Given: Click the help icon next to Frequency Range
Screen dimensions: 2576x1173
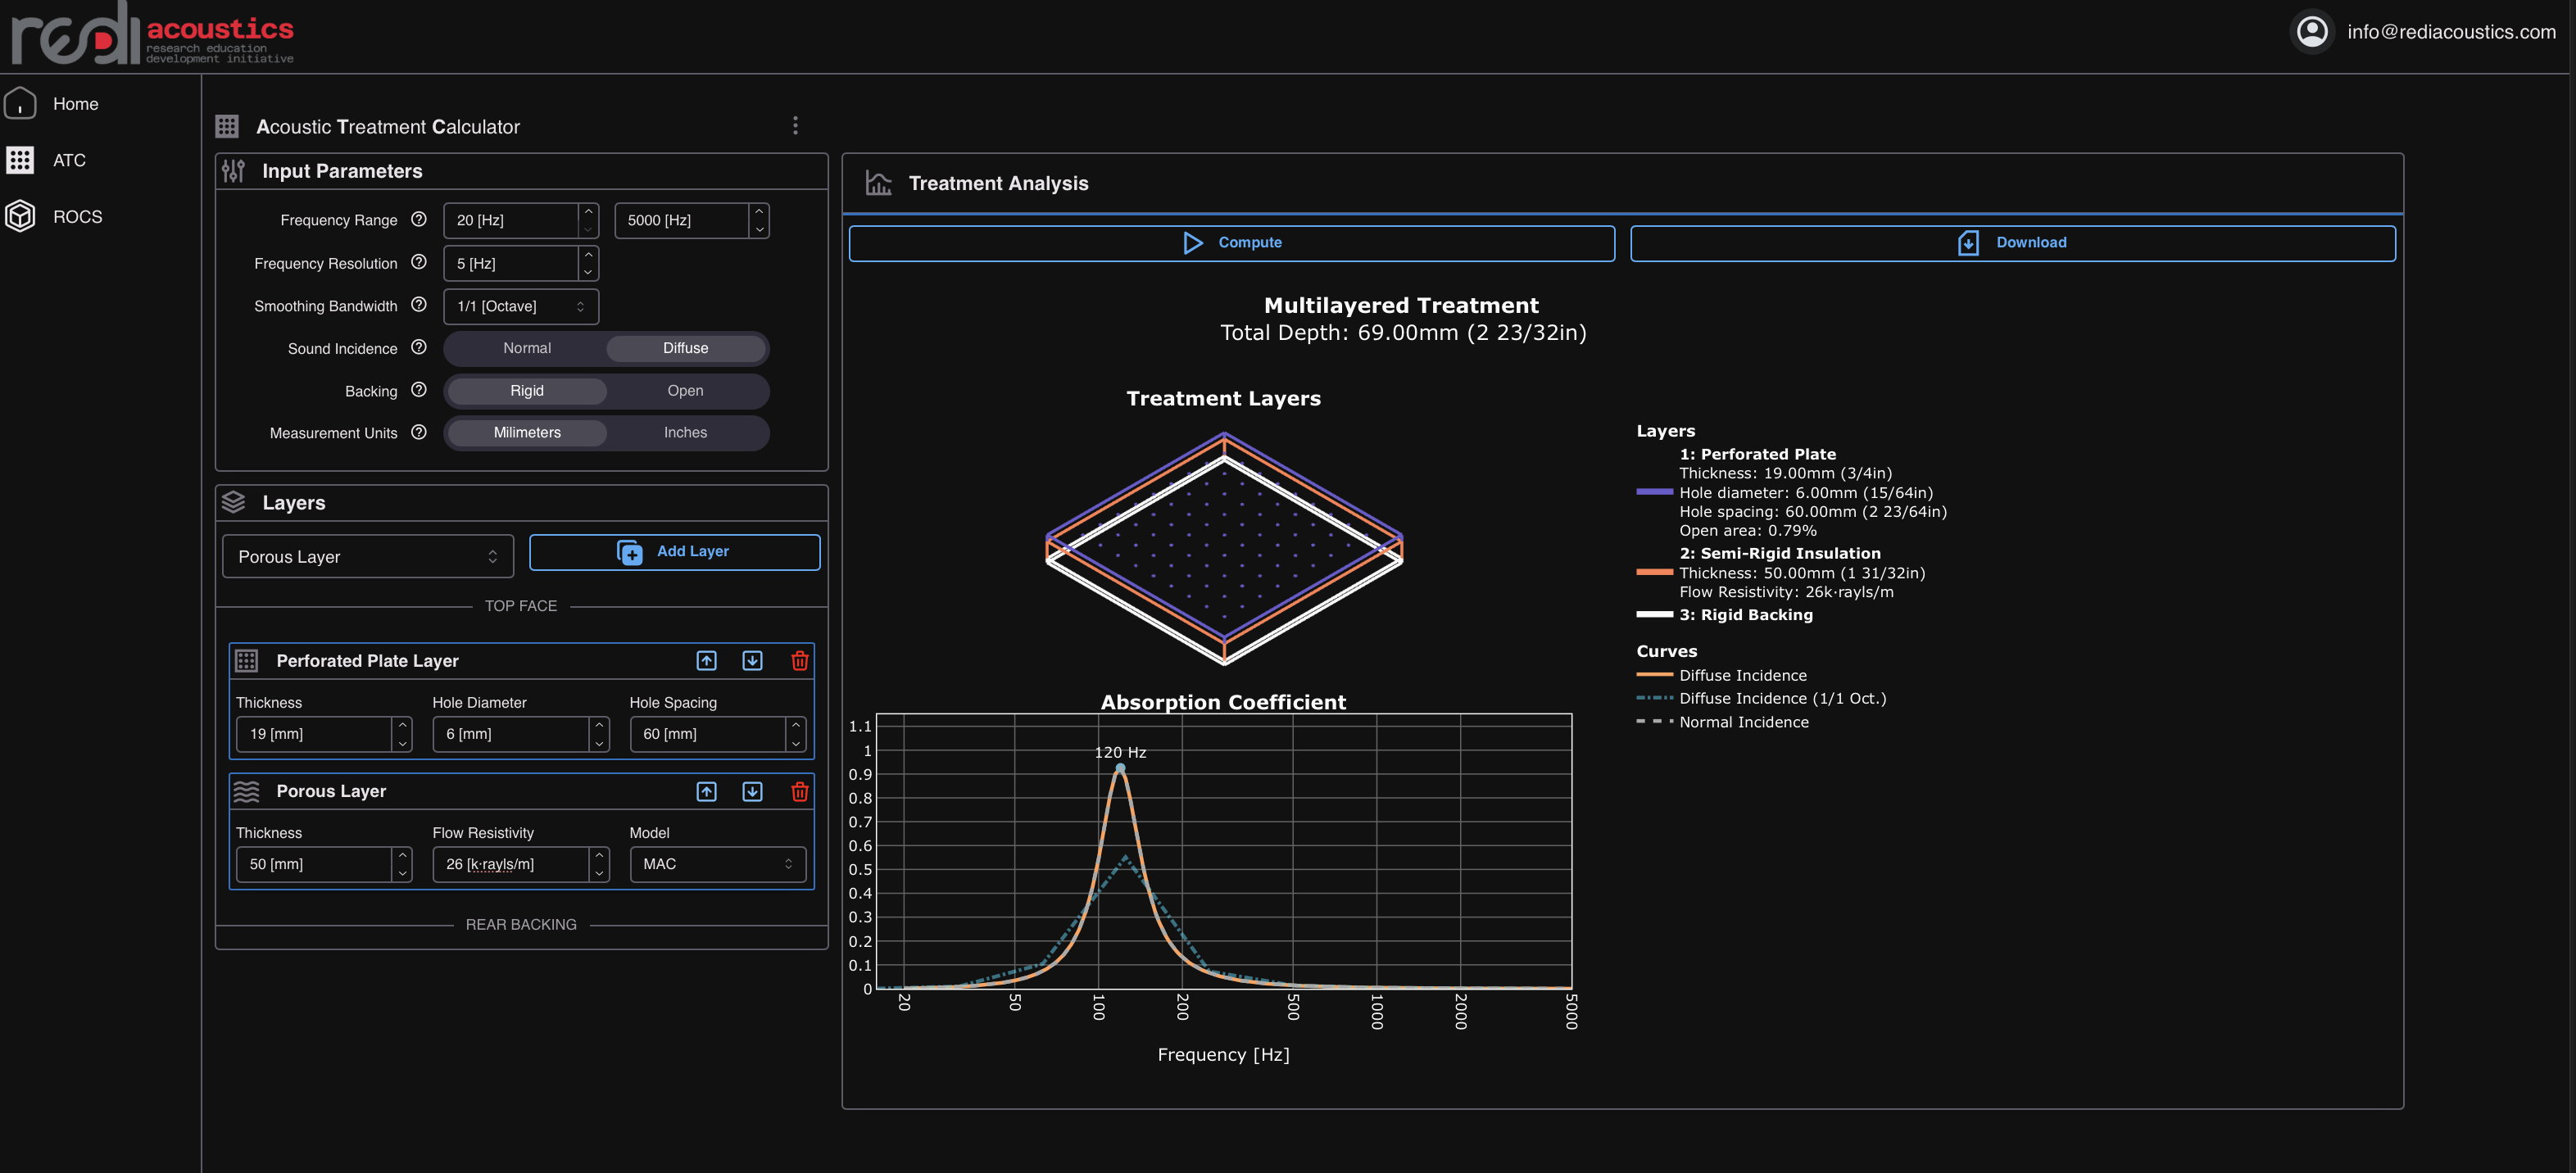Looking at the screenshot, I should [x=419, y=219].
